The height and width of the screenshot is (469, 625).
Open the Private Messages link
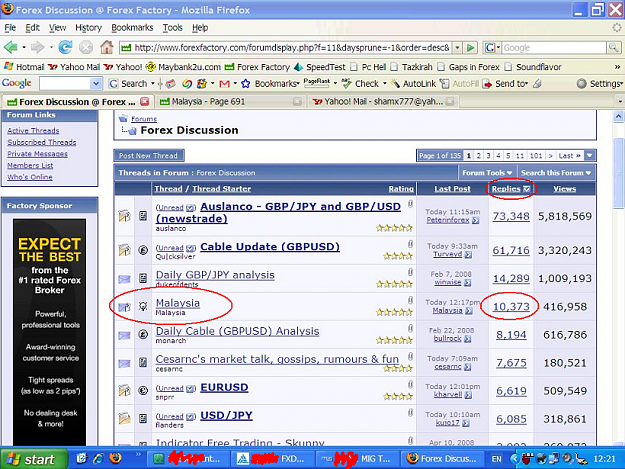tap(37, 153)
